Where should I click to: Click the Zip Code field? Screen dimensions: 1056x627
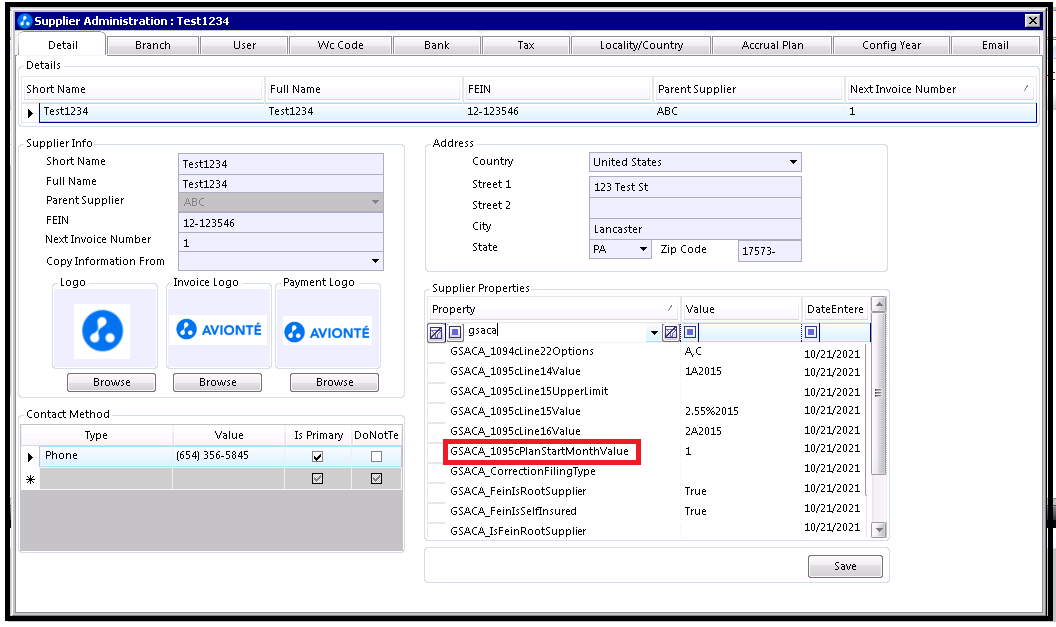pos(769,251)
